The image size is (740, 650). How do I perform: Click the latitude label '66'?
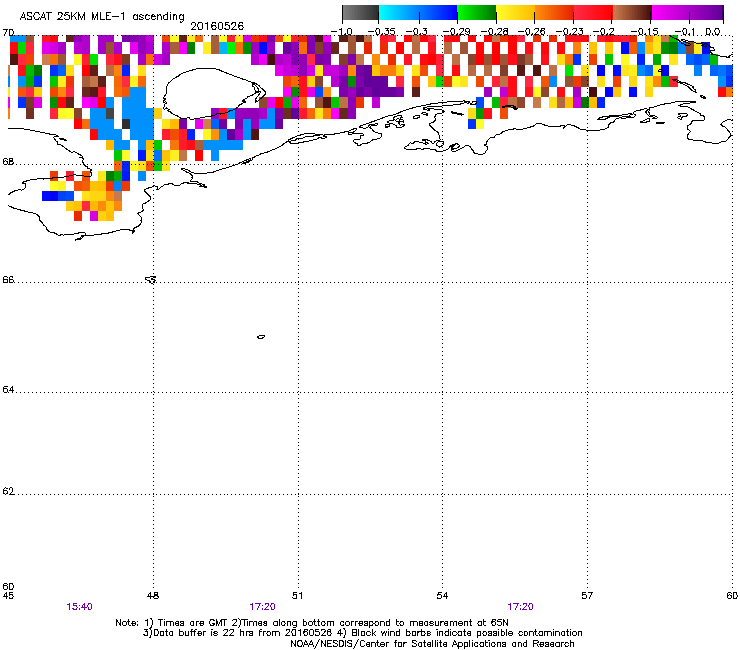pos(8,279)
